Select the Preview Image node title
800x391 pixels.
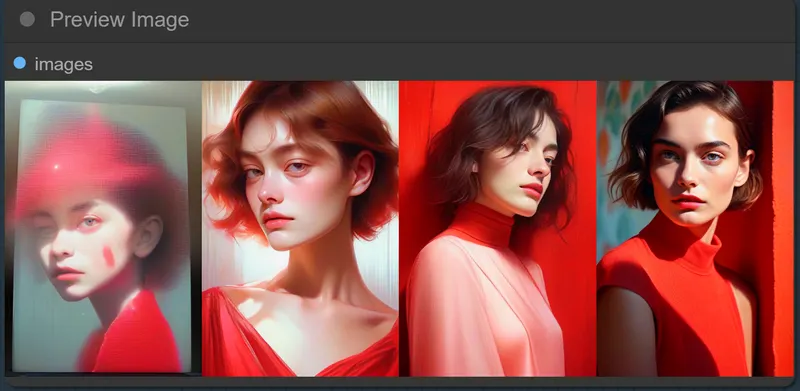119,19
